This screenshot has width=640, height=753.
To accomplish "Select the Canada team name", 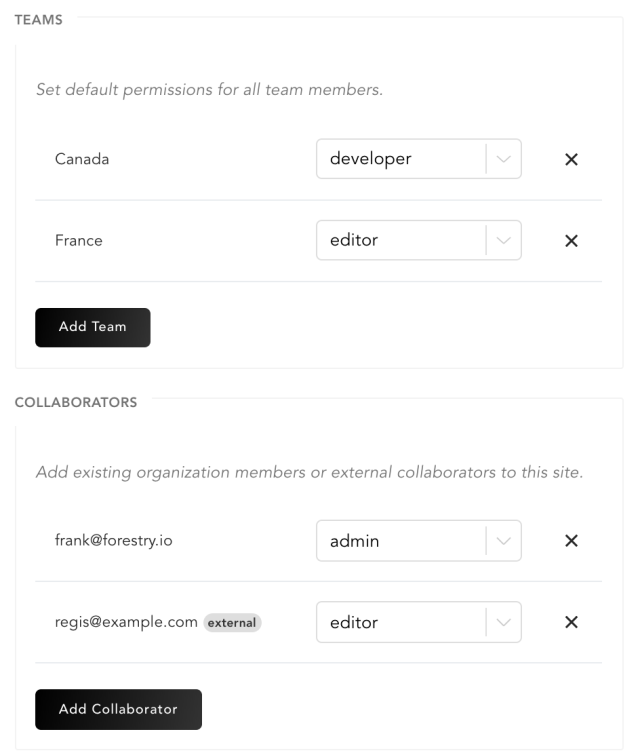I will click(82, 159).
